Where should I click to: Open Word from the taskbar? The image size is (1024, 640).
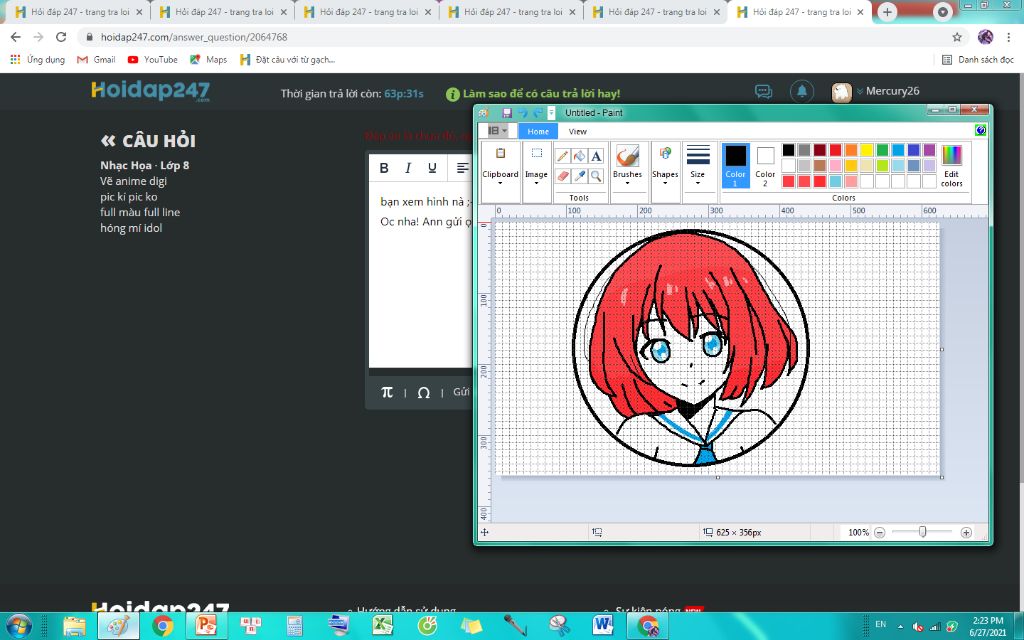pos(603,625)
